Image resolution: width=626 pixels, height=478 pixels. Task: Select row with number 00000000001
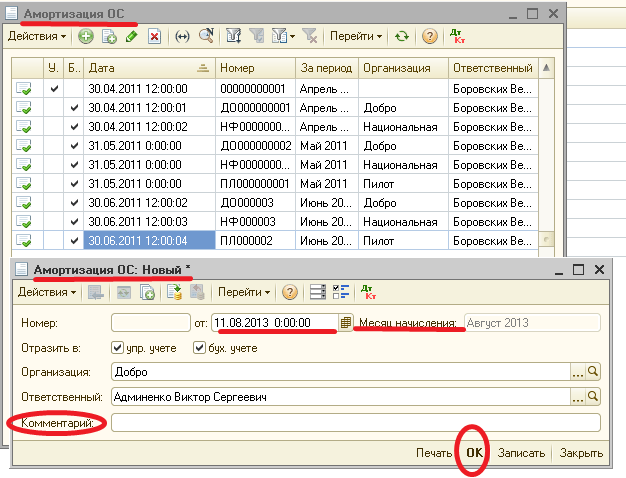[275, 89]
